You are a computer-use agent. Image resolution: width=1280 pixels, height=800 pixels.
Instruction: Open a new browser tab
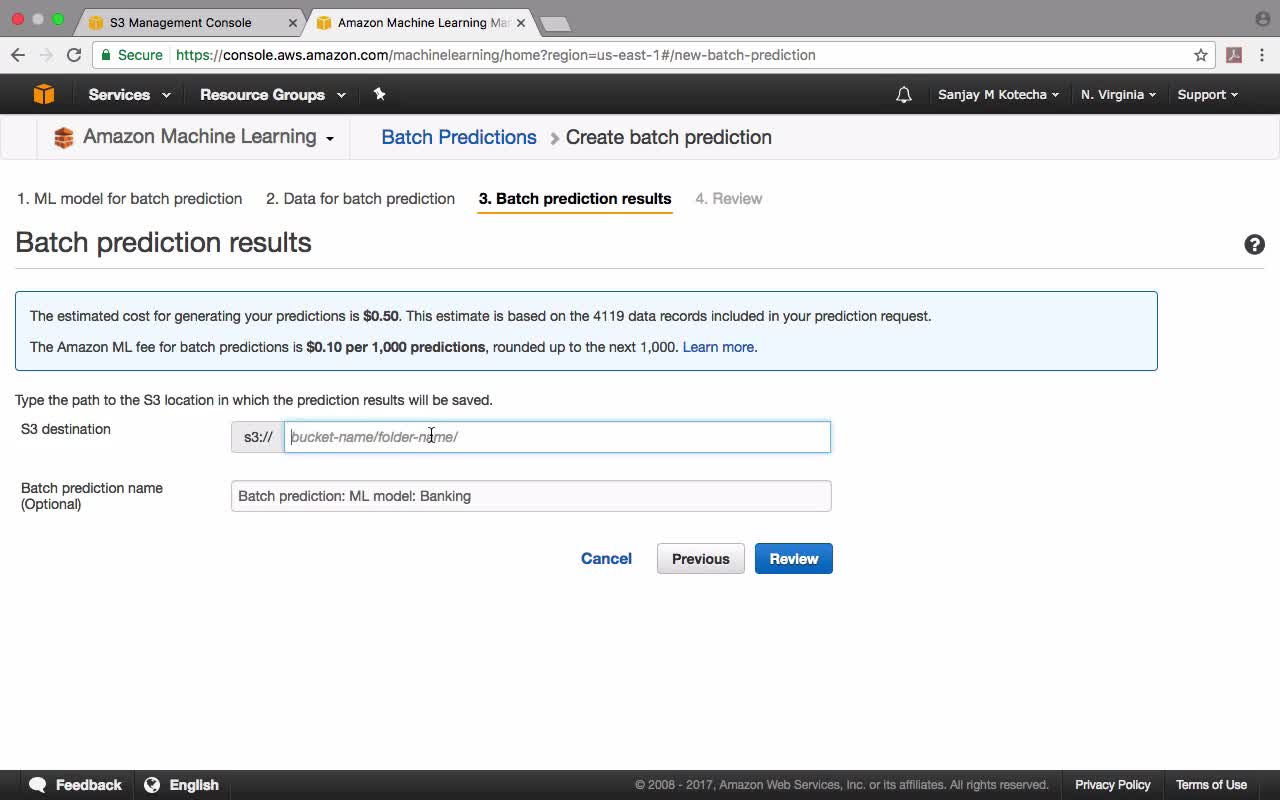[x=555, y=23]
